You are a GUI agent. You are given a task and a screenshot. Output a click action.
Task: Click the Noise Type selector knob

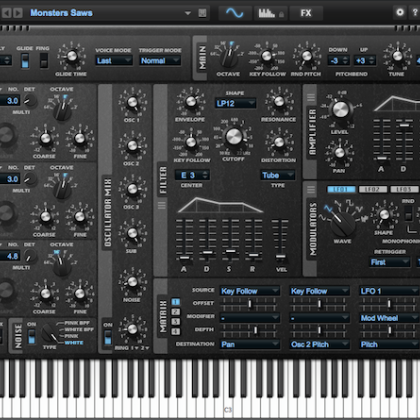(x=51, y=333)
